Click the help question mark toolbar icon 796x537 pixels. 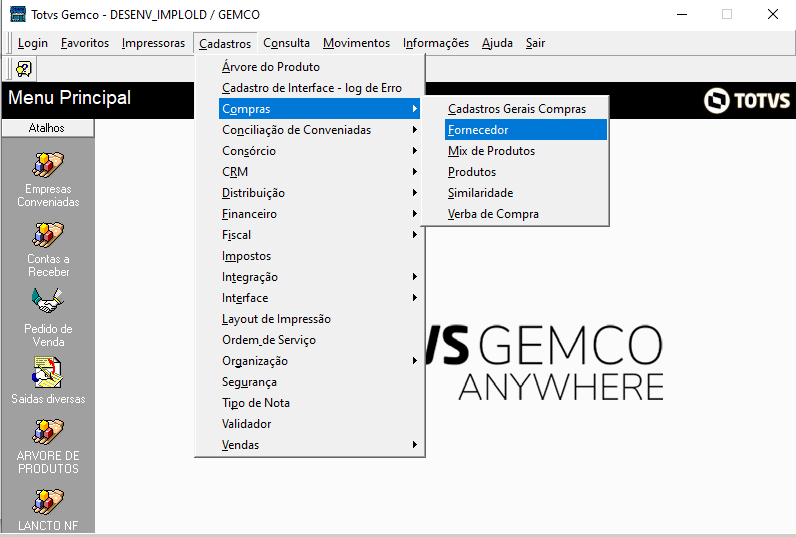(23, 69)
